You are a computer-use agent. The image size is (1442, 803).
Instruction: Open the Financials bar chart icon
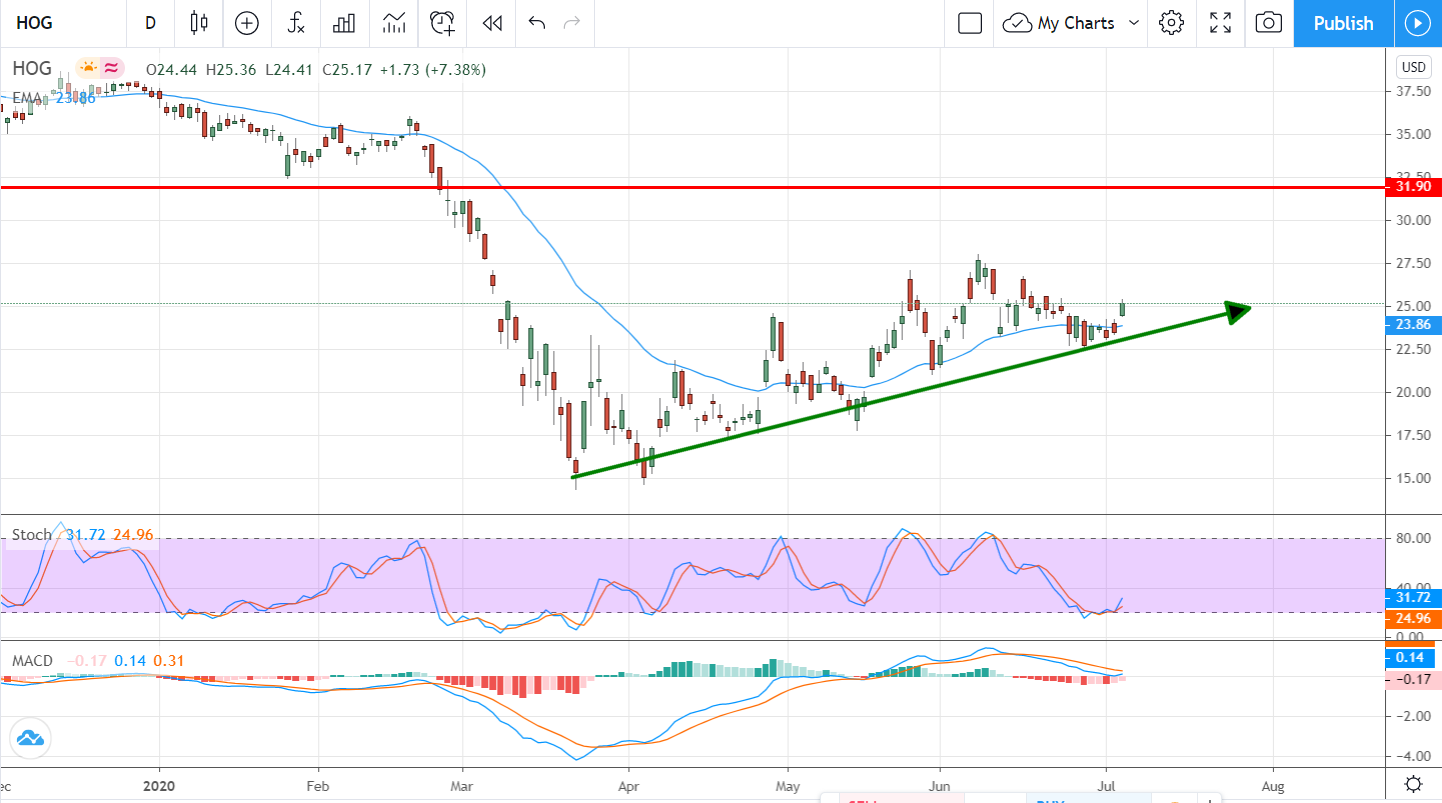[x=345, y=23]
